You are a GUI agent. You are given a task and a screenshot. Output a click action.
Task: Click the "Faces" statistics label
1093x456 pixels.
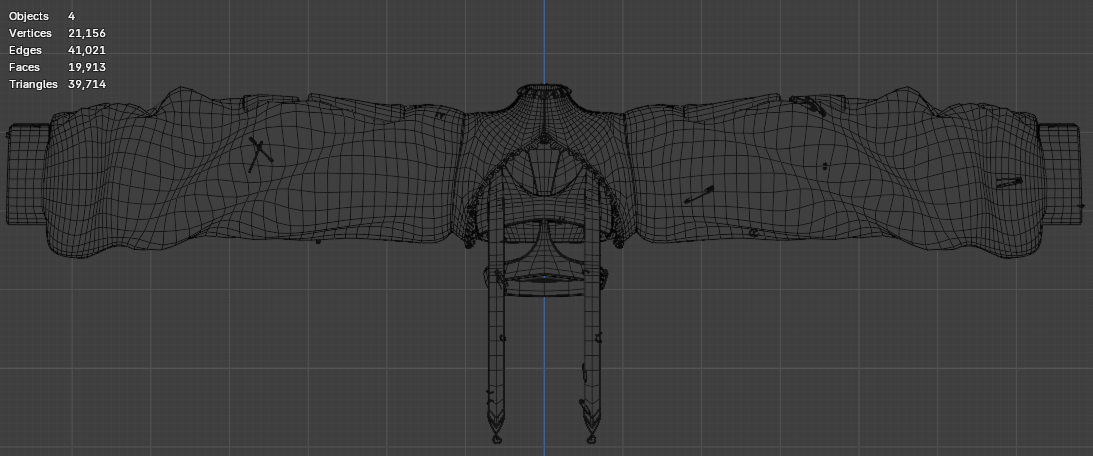[x=24, y=67]
